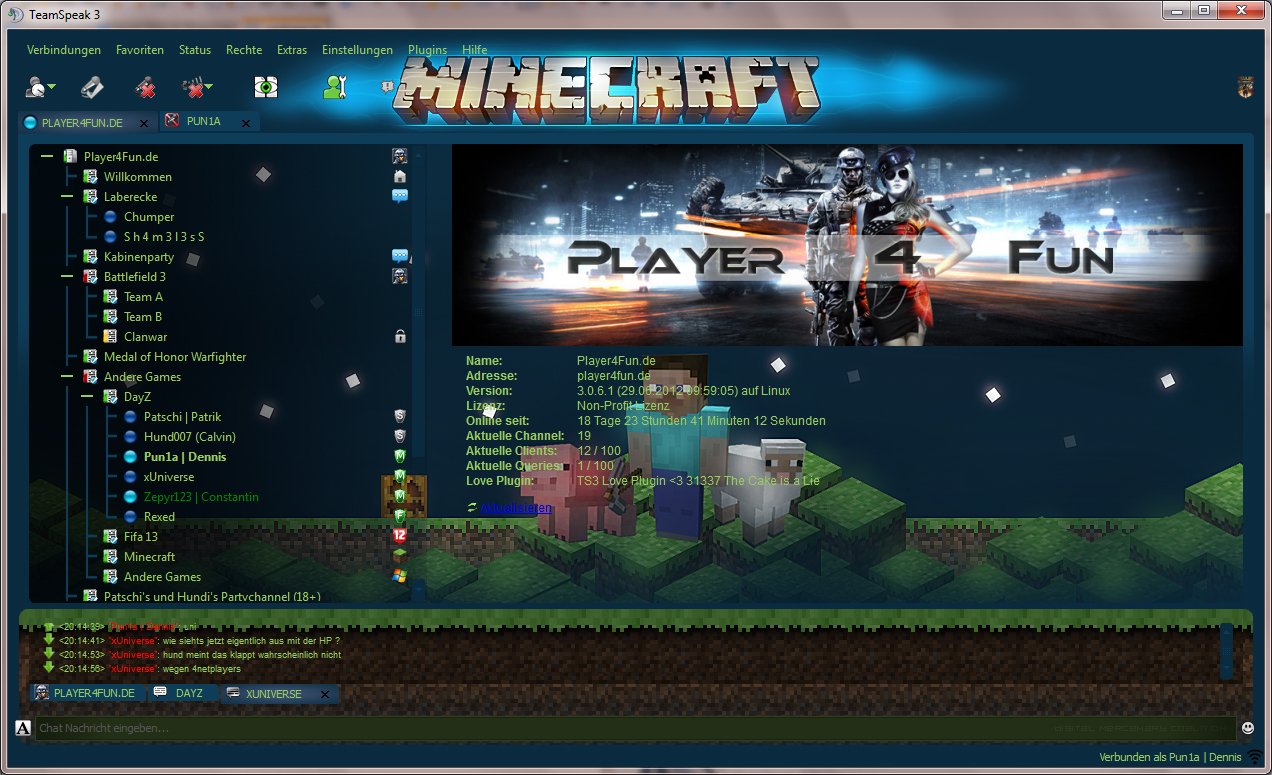Open the Favoriten menu
1272x775 pixels.
[x=140, y=50]
